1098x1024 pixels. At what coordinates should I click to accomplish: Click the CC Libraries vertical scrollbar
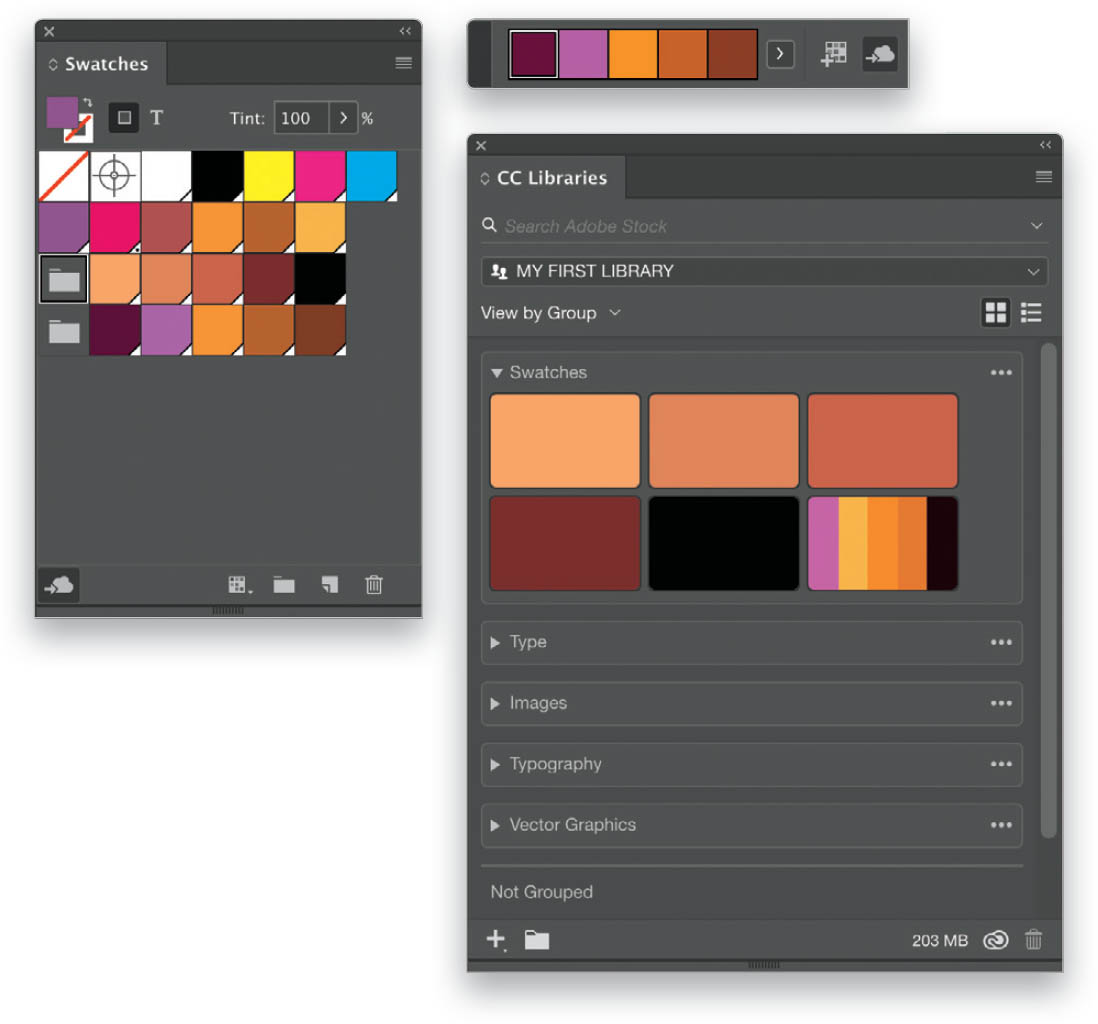[x=1048, y=590]
